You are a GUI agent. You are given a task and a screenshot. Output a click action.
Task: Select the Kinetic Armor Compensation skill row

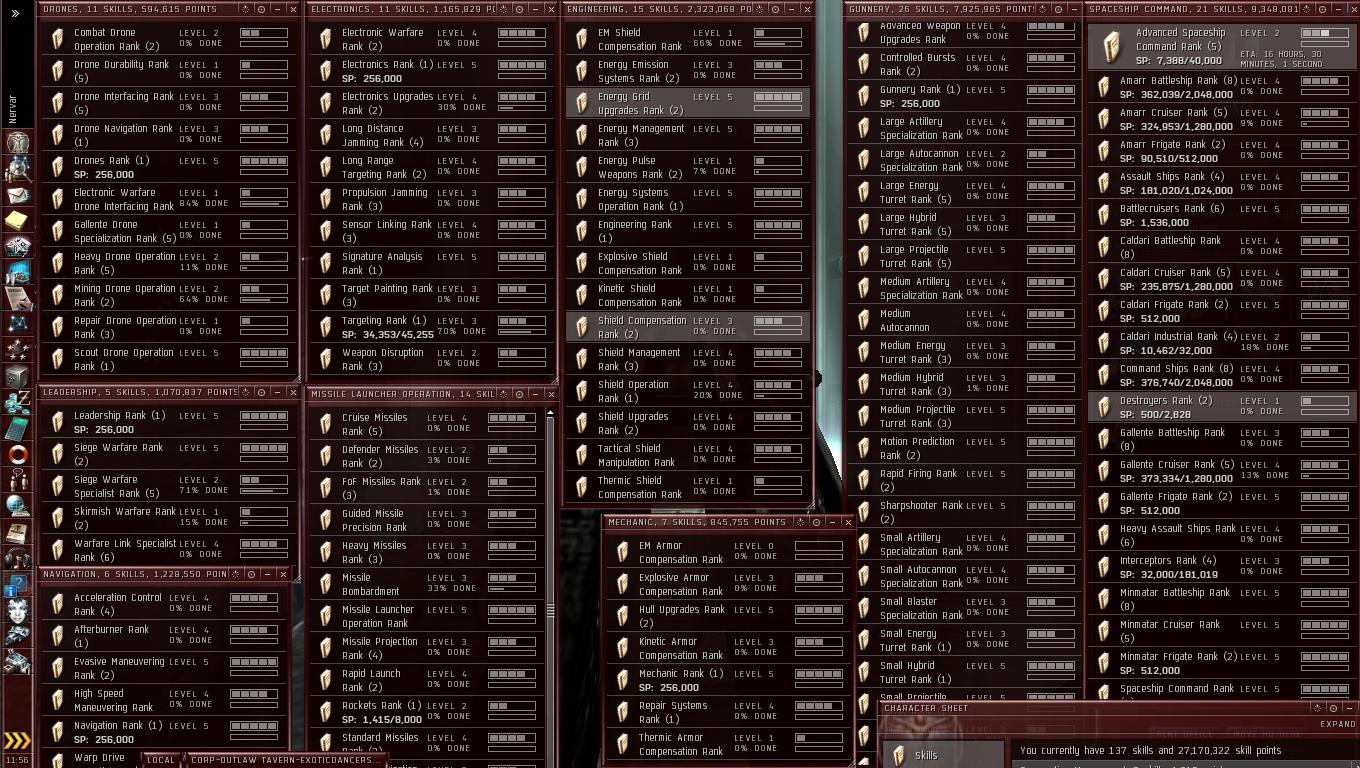pos(730,648)
